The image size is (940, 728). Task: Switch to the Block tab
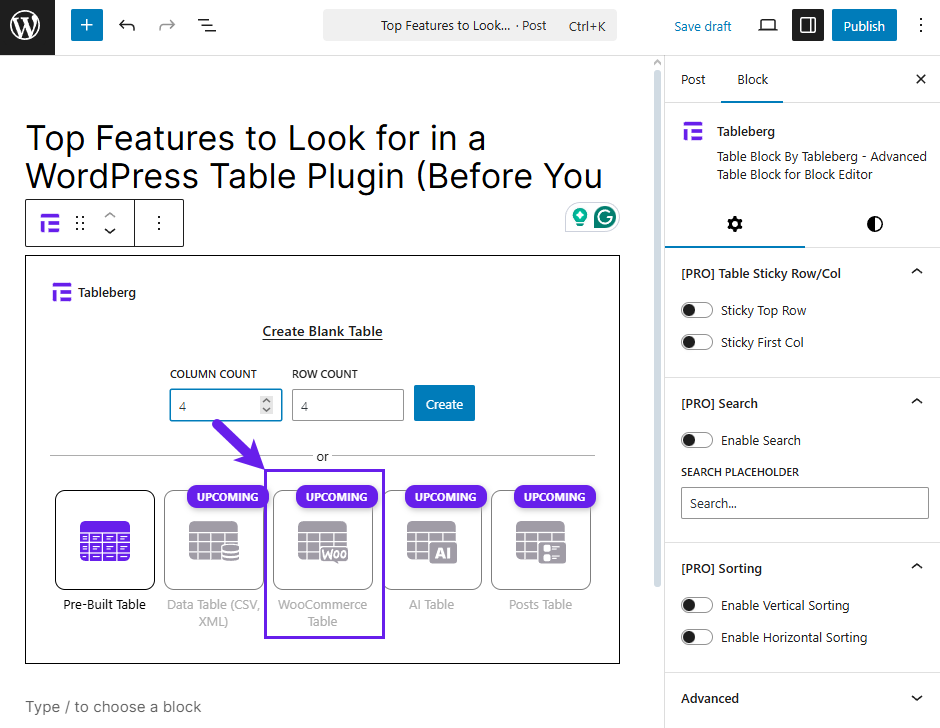[752, 79]
